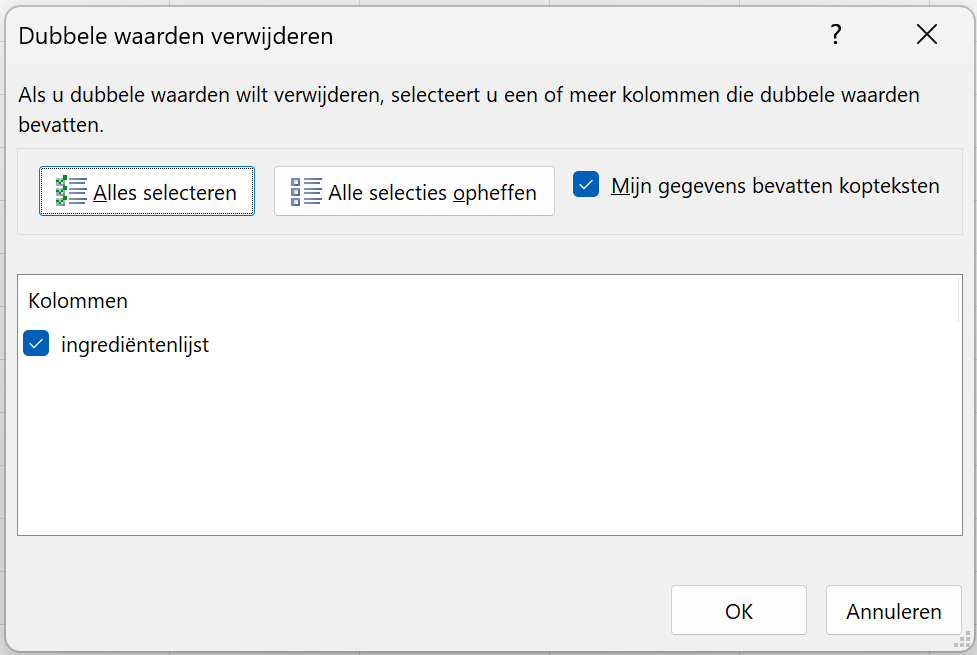Confirm with the OK button
Screen dimensions: 977x655
738,610
